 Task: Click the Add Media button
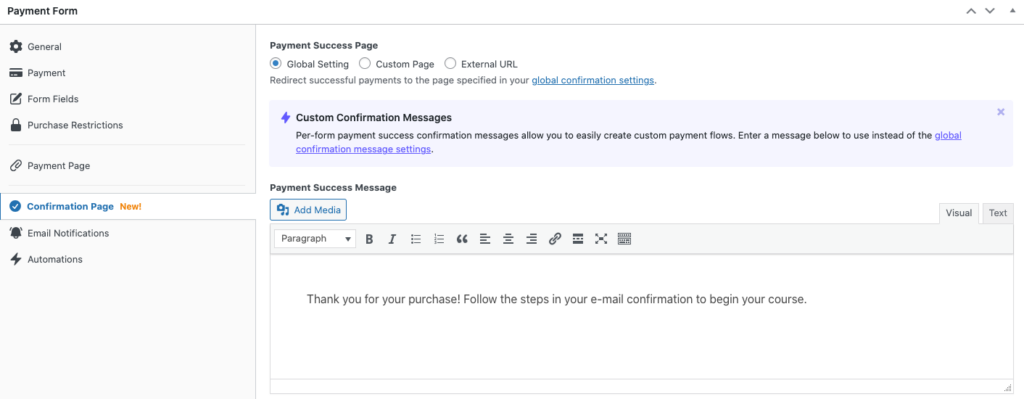pos(308,210)
